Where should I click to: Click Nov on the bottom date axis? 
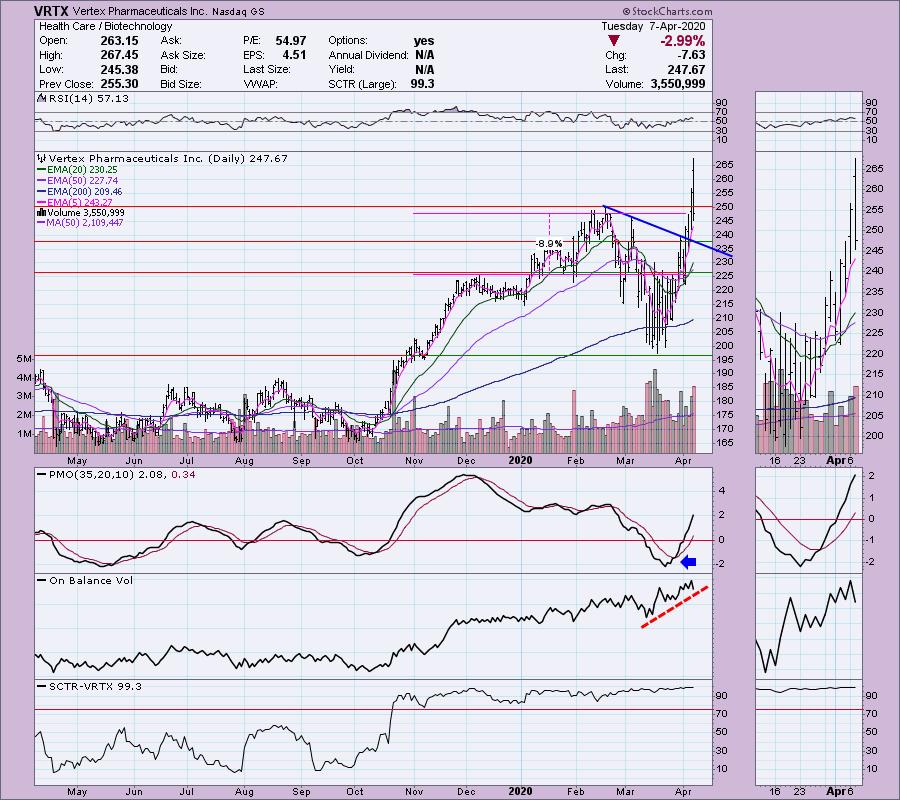click(x=414, y=791)
